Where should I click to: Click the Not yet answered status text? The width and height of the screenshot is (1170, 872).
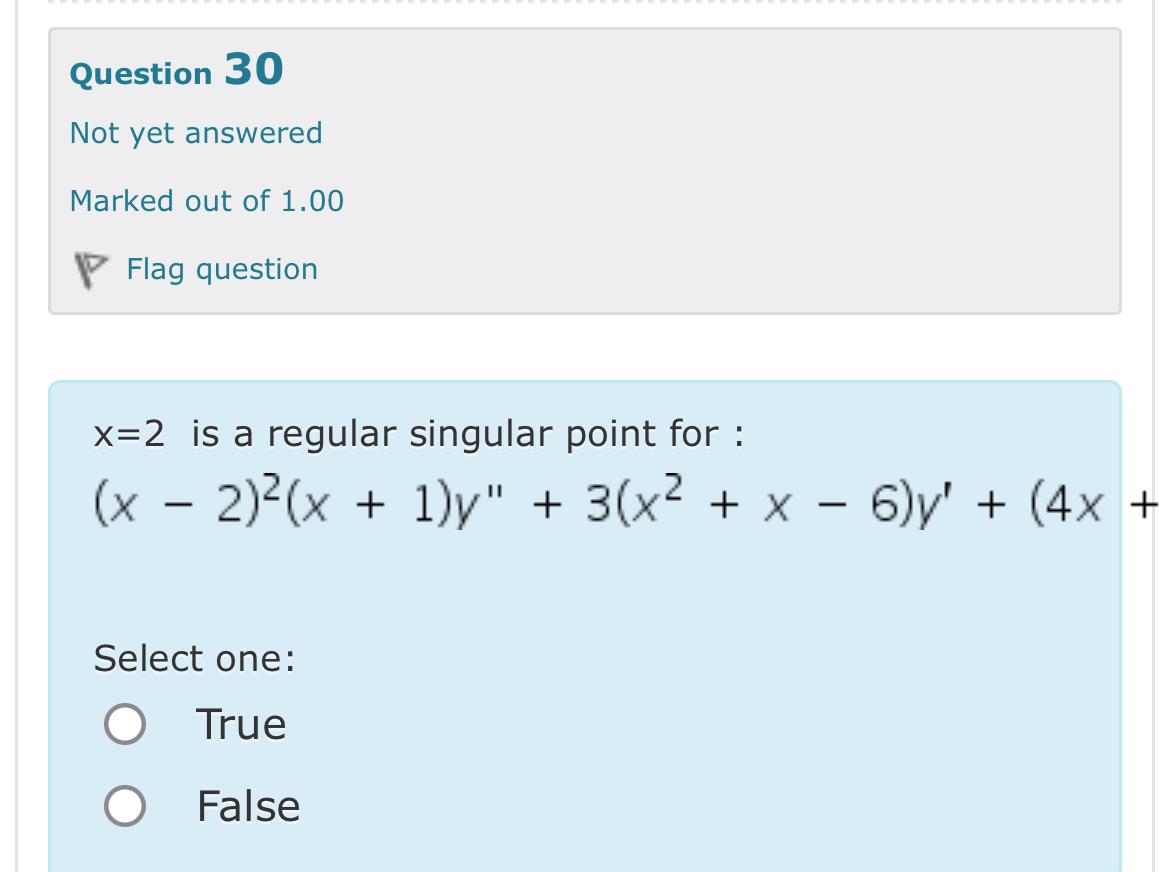pos(196,132)
